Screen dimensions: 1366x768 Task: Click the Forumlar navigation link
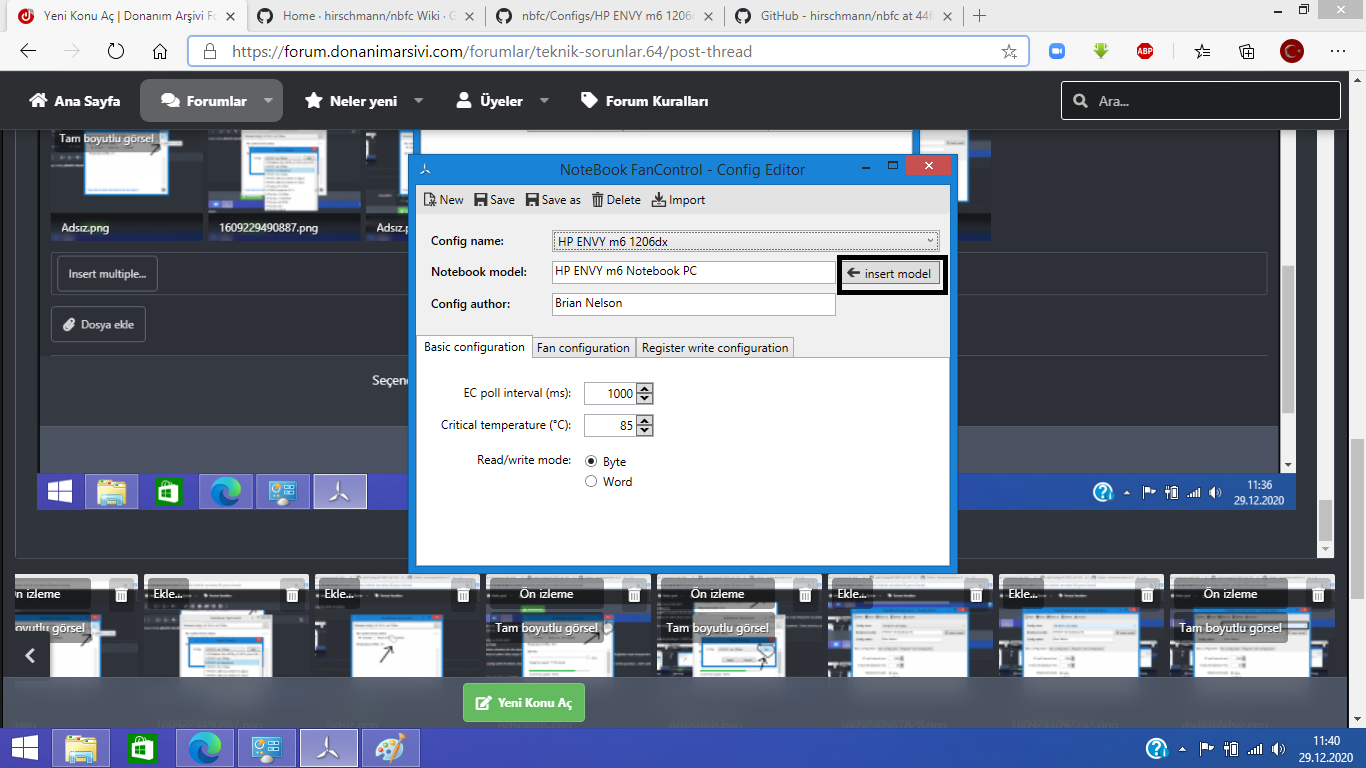(x=204, y=101)
